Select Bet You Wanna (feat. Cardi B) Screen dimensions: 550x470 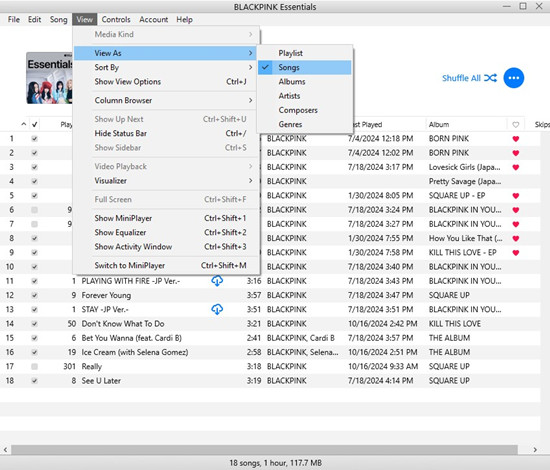[132, 338]
